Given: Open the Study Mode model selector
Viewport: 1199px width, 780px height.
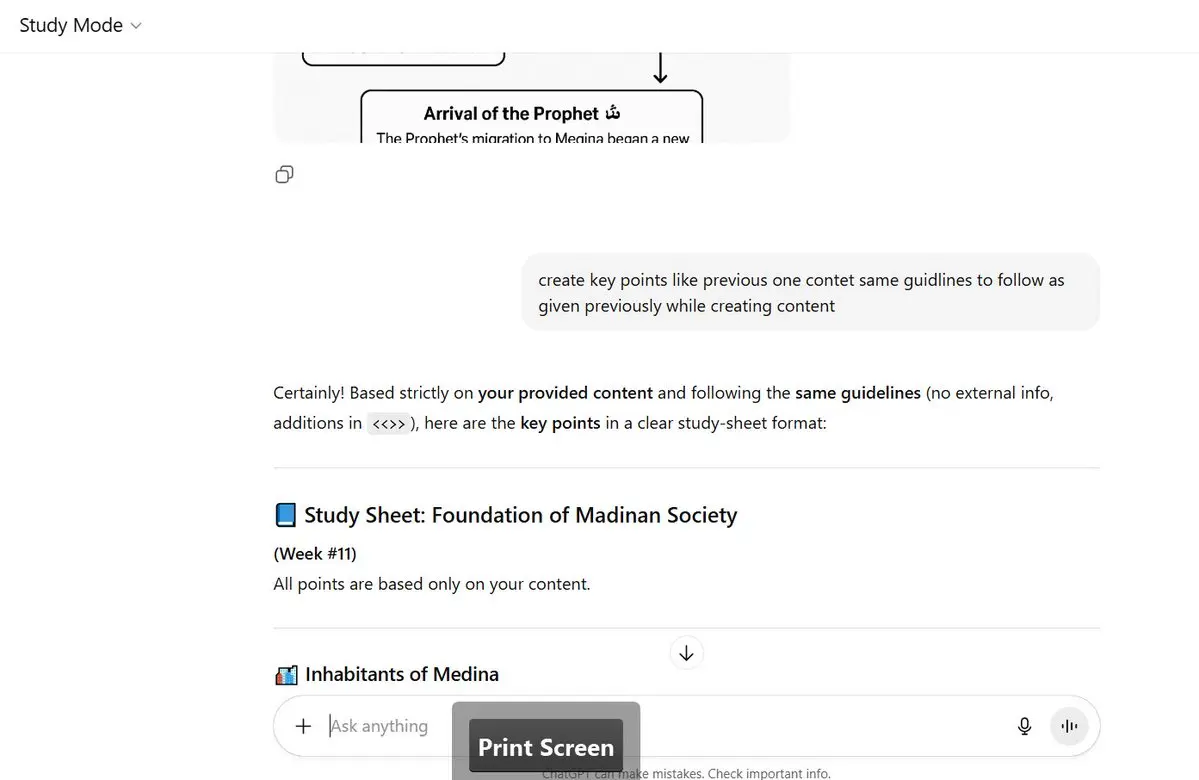Looking at the screenshot, I should [80, 25].
